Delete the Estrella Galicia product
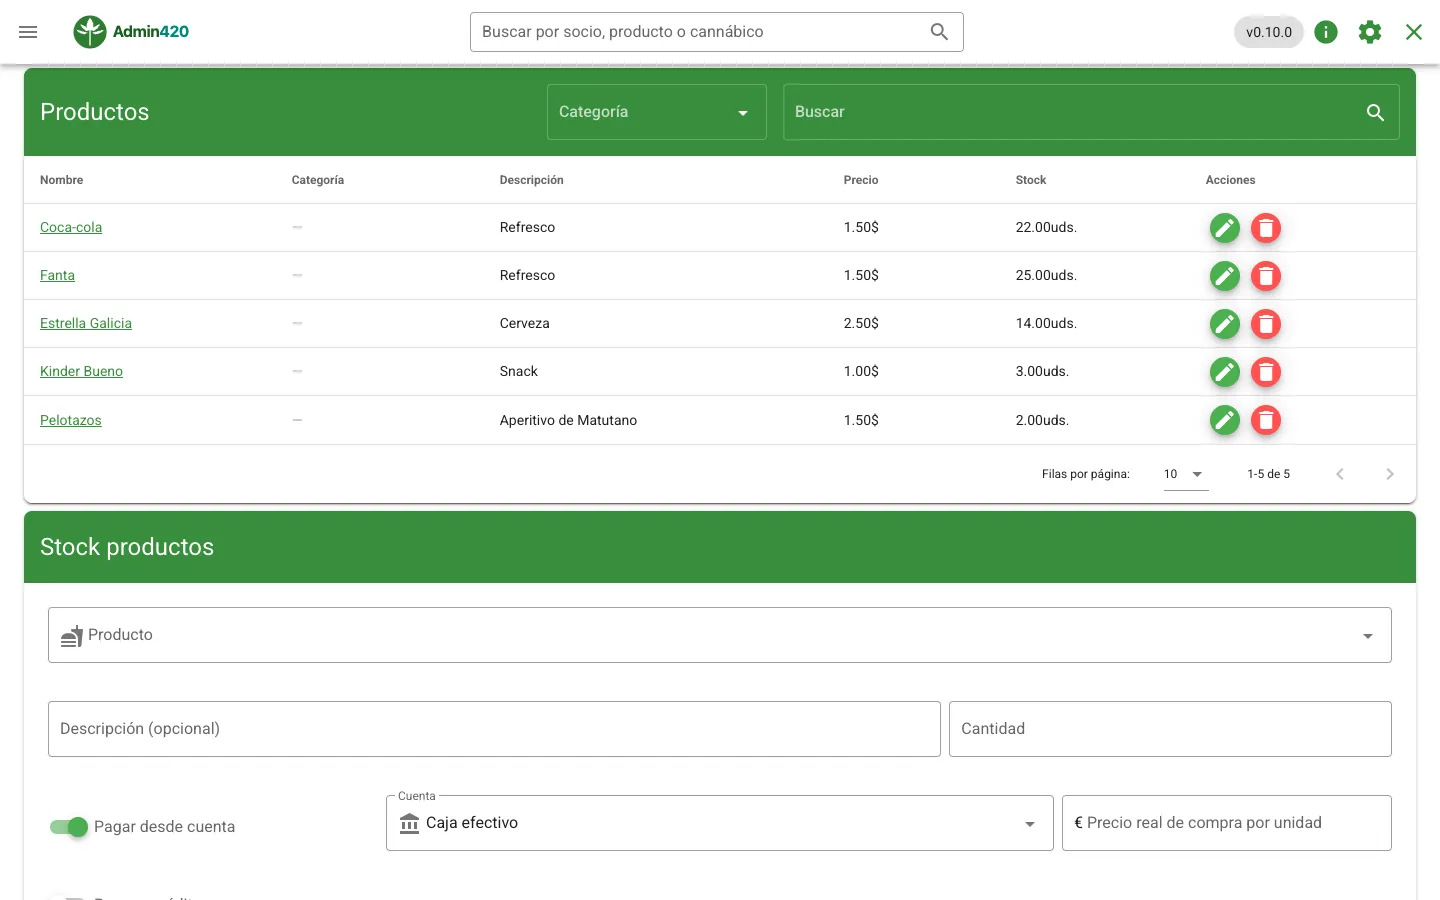 pyautogui.click(x=1266, y=324)
